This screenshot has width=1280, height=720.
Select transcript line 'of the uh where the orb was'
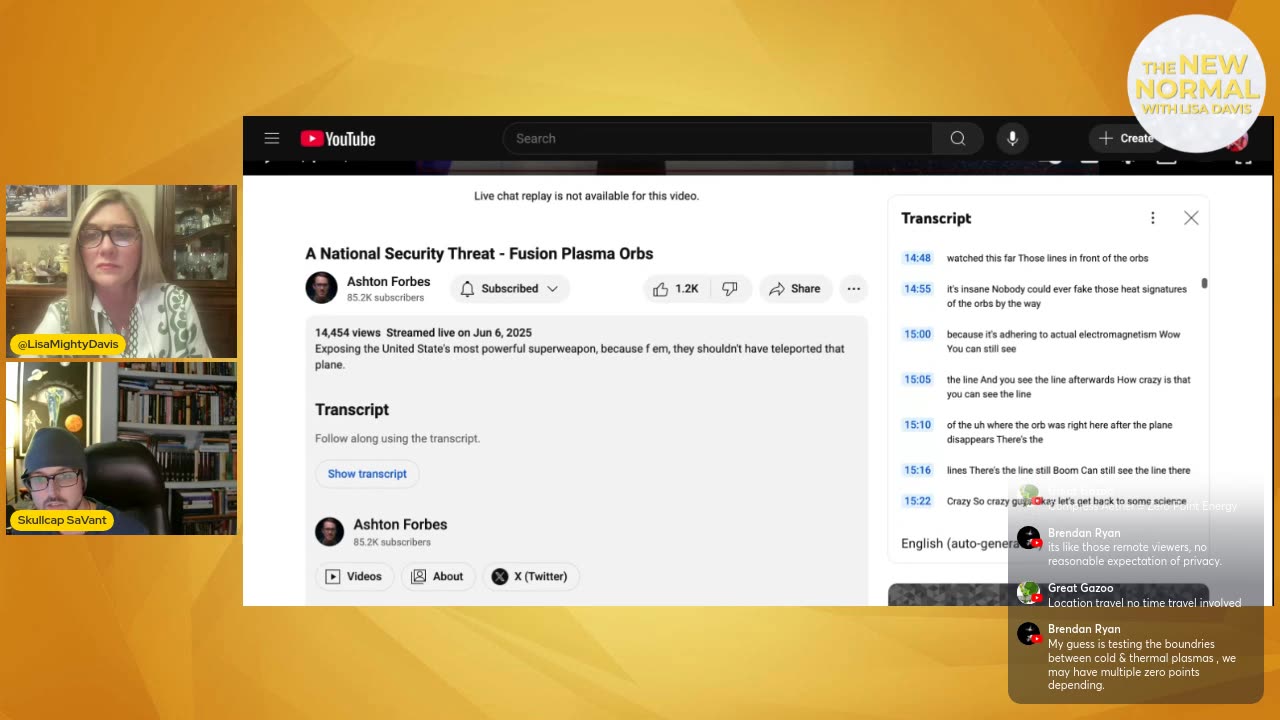point(1060,432)
